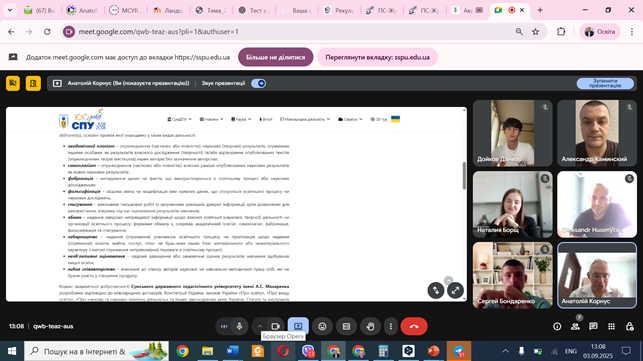Viewport: 643px width, 361px height.
Task: Switch to the Тема_2 browser tab
Action: [x=211, y=10]
